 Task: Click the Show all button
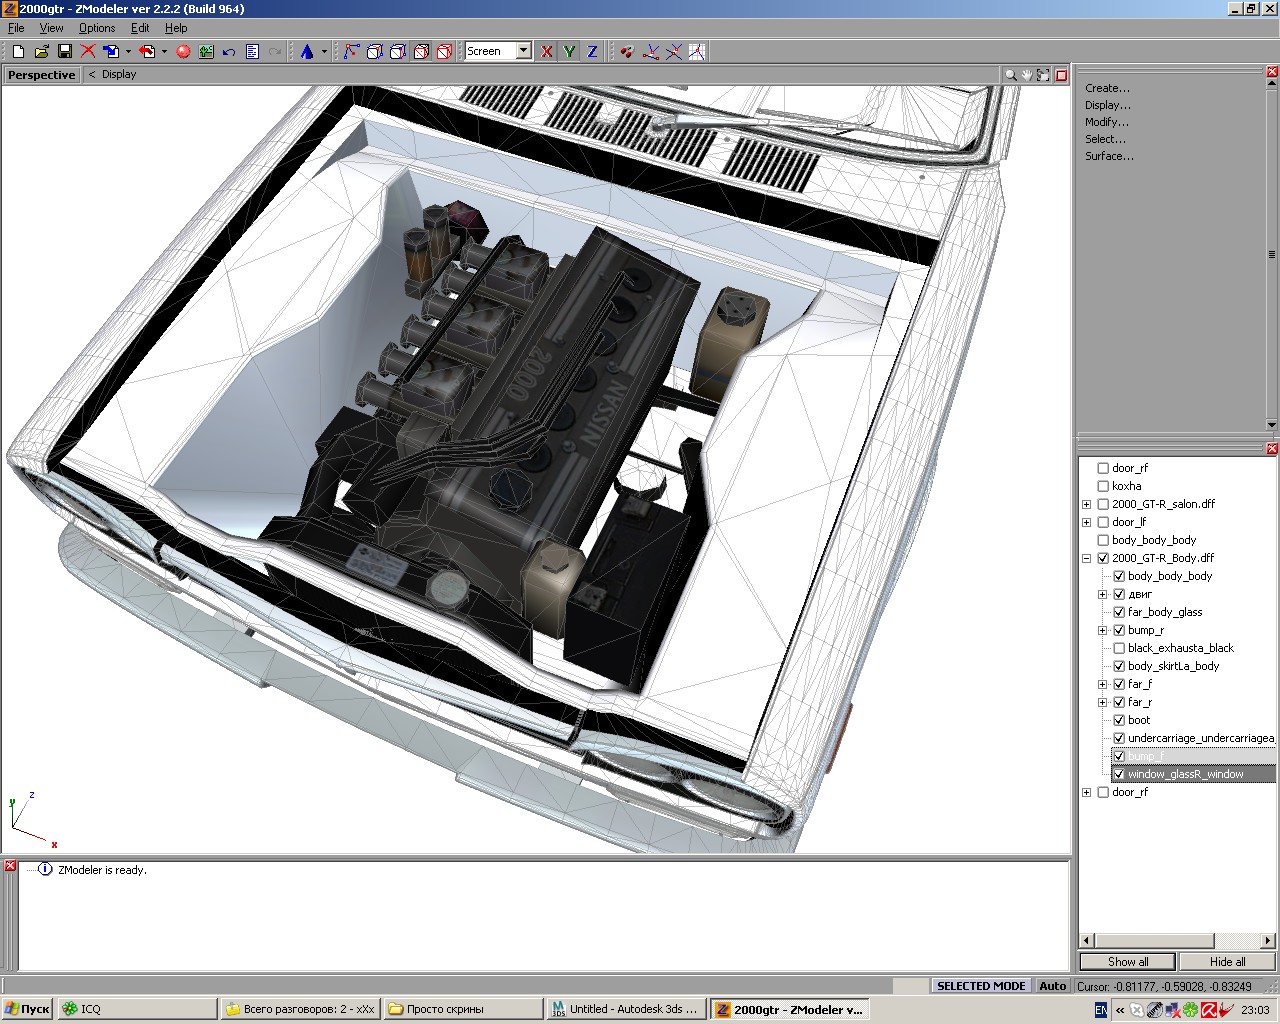pos(1127,961)
